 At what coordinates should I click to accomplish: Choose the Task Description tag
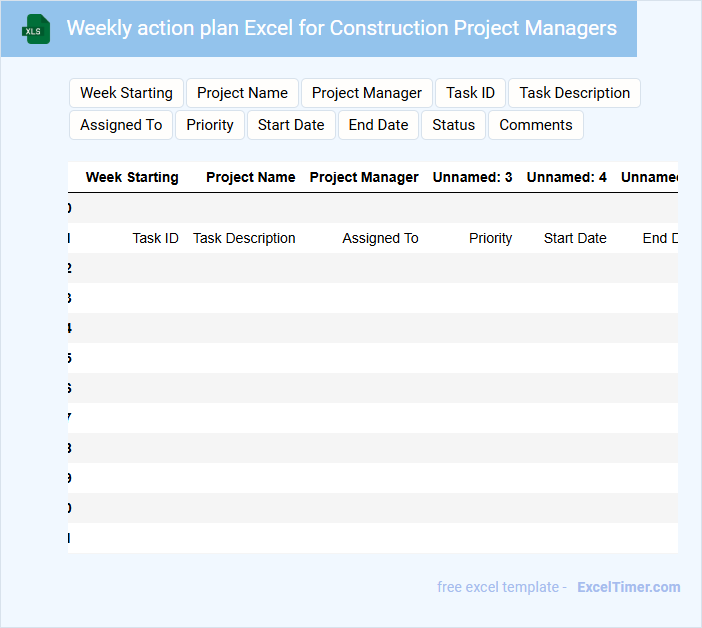(574, 93)
